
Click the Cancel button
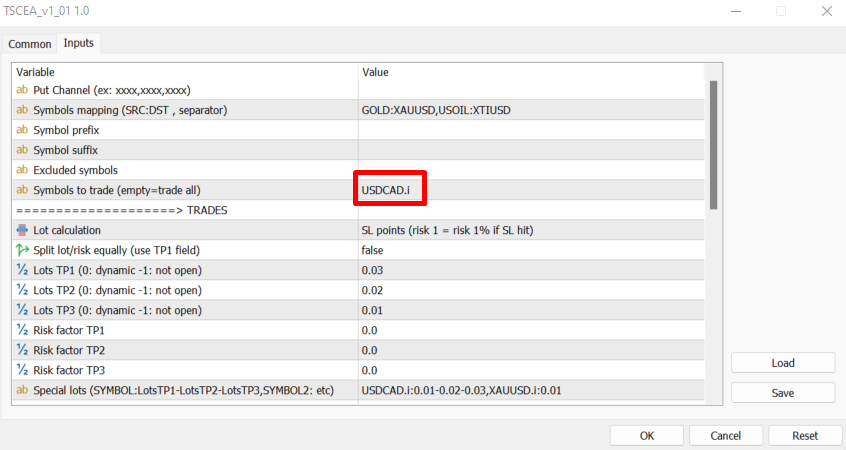pyautogui.click(x=725, y=436)
